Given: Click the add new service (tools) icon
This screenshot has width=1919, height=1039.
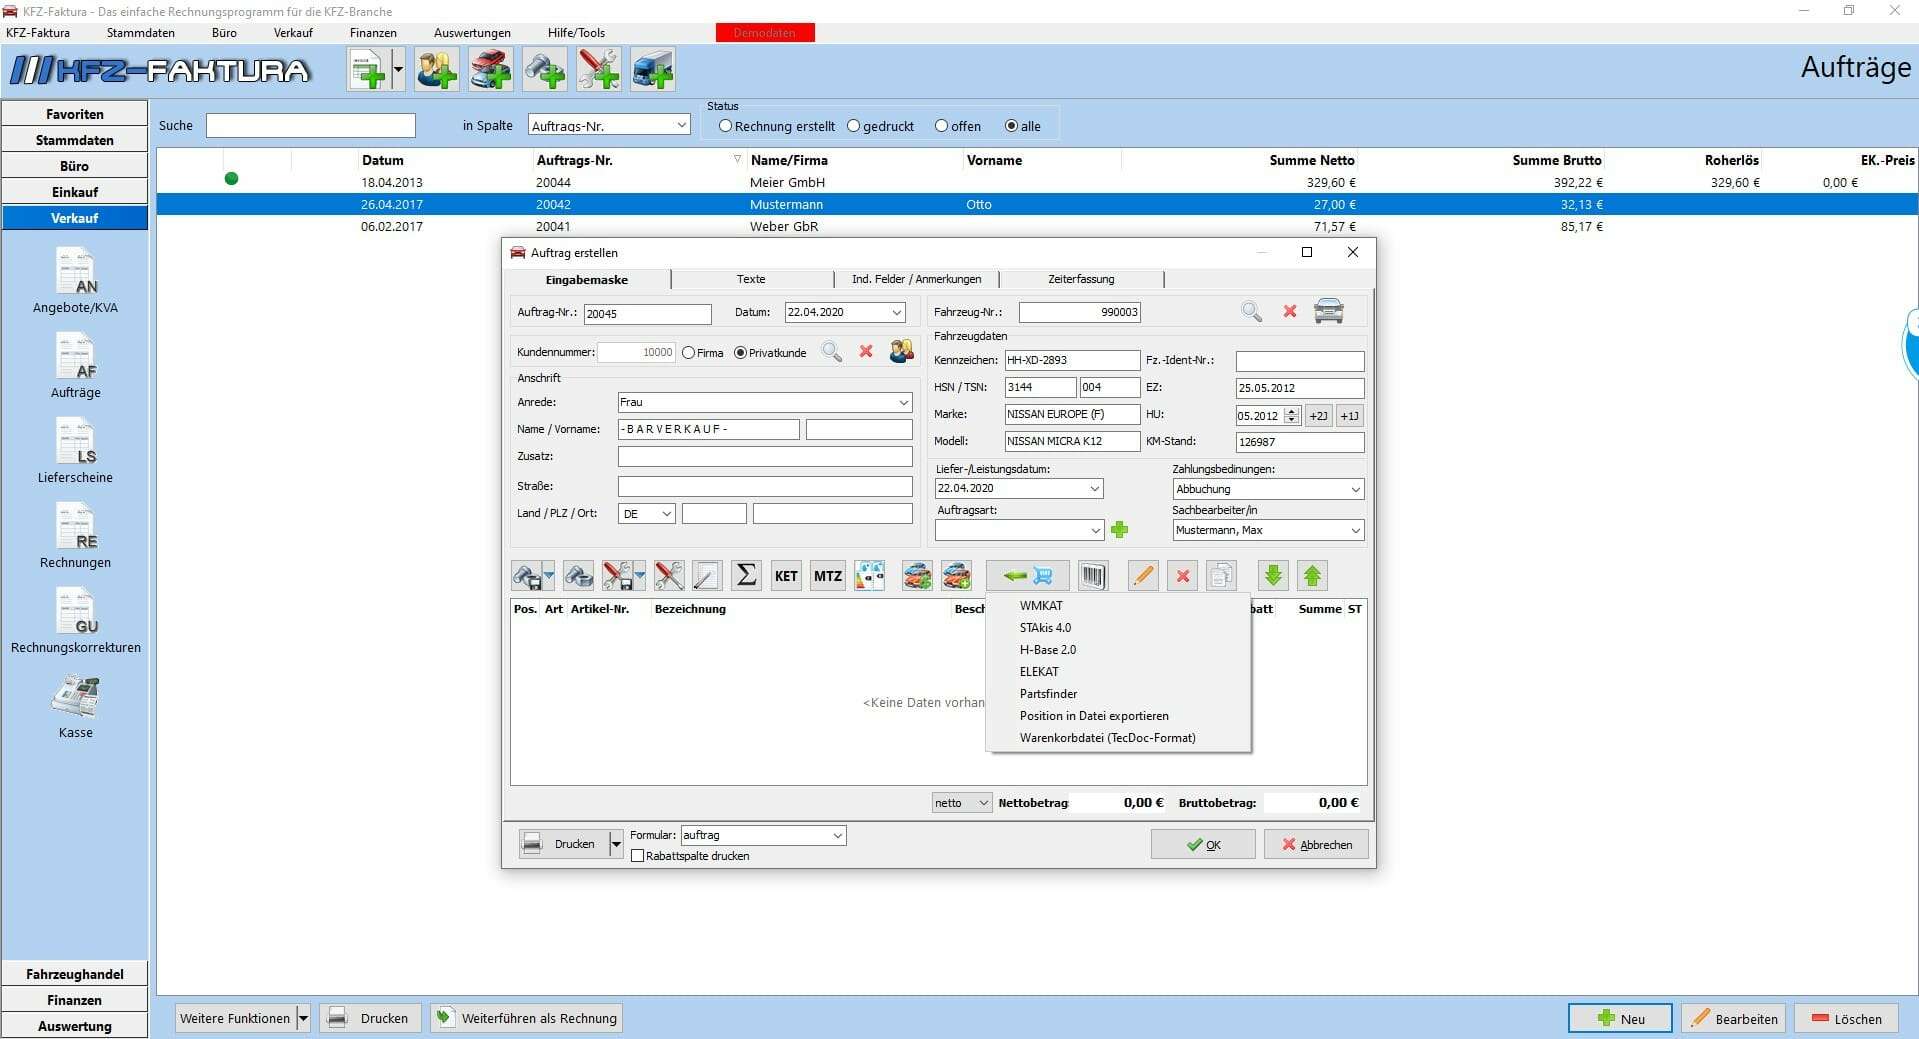Looking at the screenshot, I should pos(599,70).
